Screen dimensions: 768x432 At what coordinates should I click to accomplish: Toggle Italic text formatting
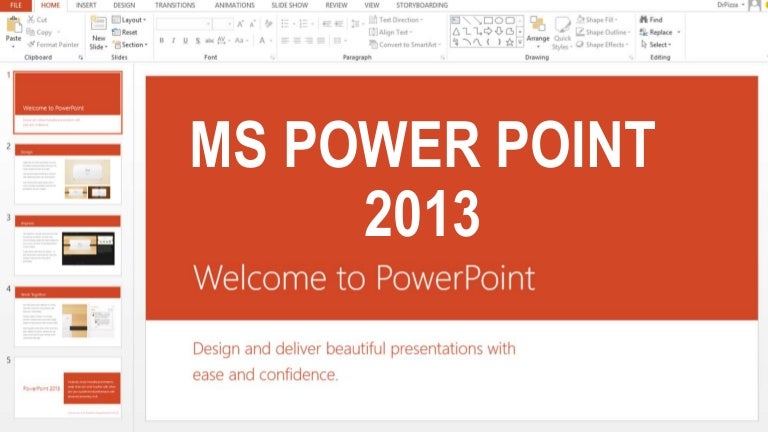[x=173, y=41]
